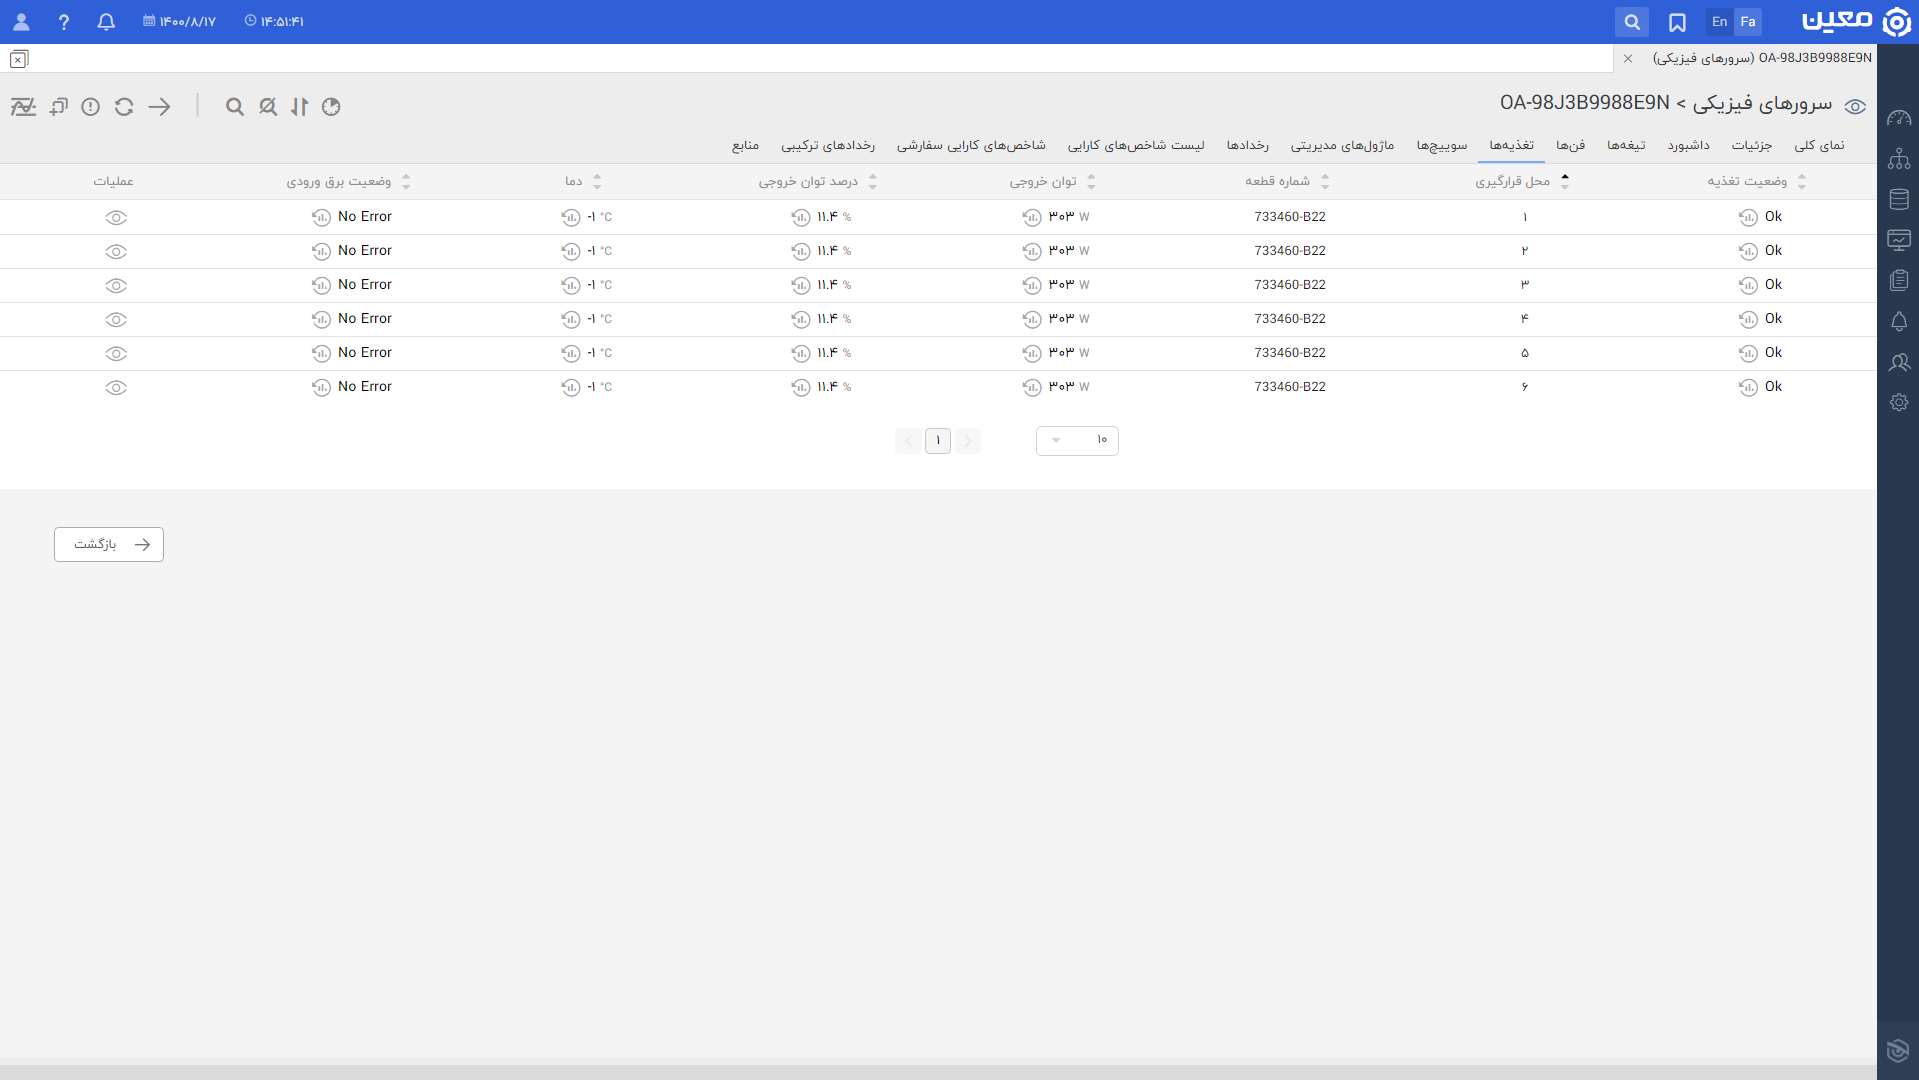Close the OA-98J3B9988E9N tab
Image resolution: width=1919 pixels, height=1080 pixels.
tap(1628, 58)
